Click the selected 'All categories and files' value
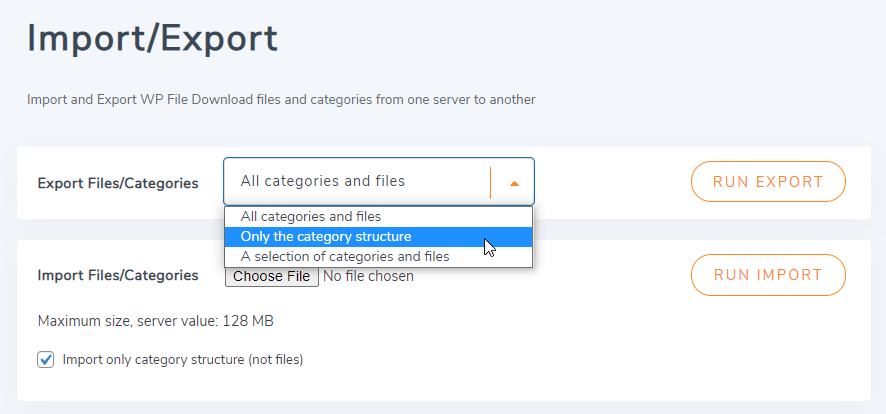 (x=322, y=182)
